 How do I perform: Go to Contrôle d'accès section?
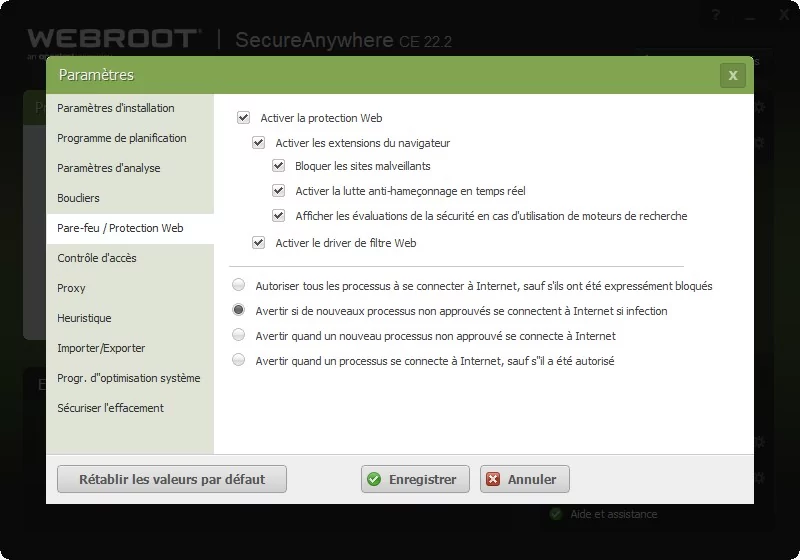pyautogui.click(x=130, y=258)
